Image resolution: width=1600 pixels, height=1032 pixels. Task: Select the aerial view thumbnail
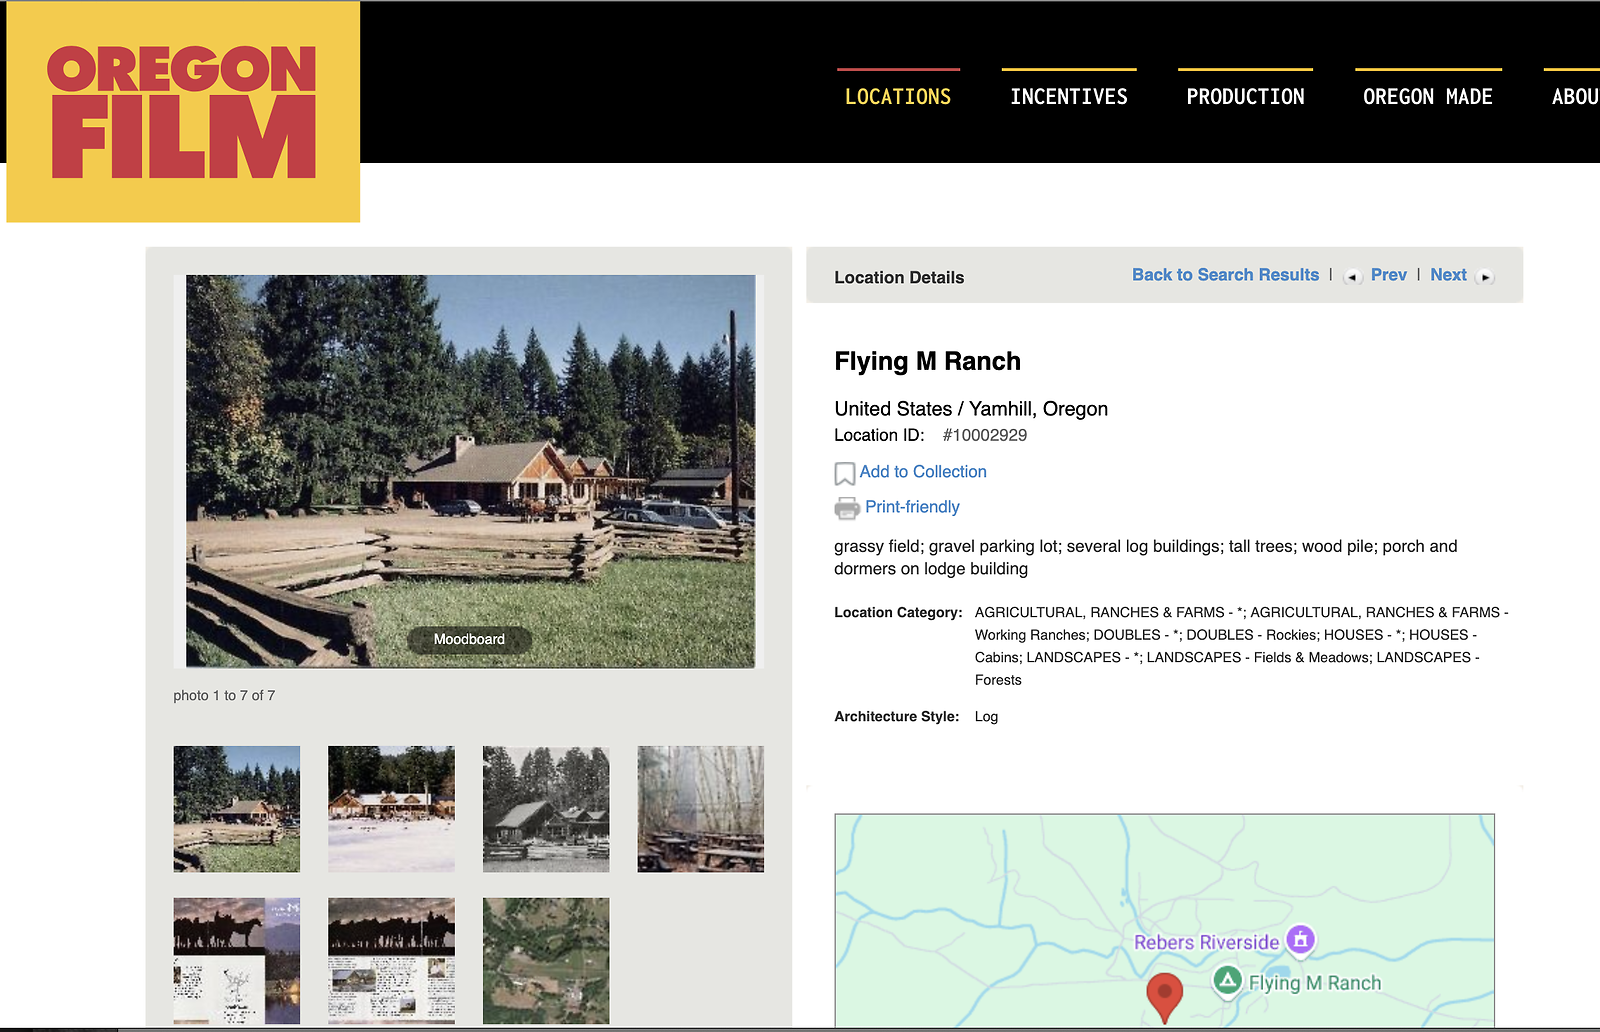546,960
